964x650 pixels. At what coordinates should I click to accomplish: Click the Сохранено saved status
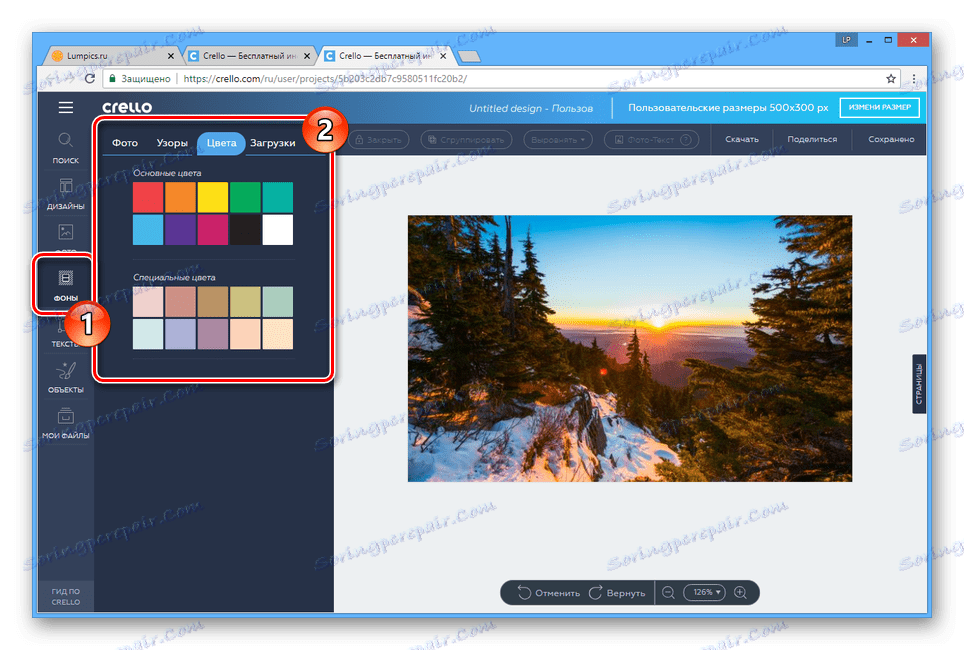(x=891, y=139)
